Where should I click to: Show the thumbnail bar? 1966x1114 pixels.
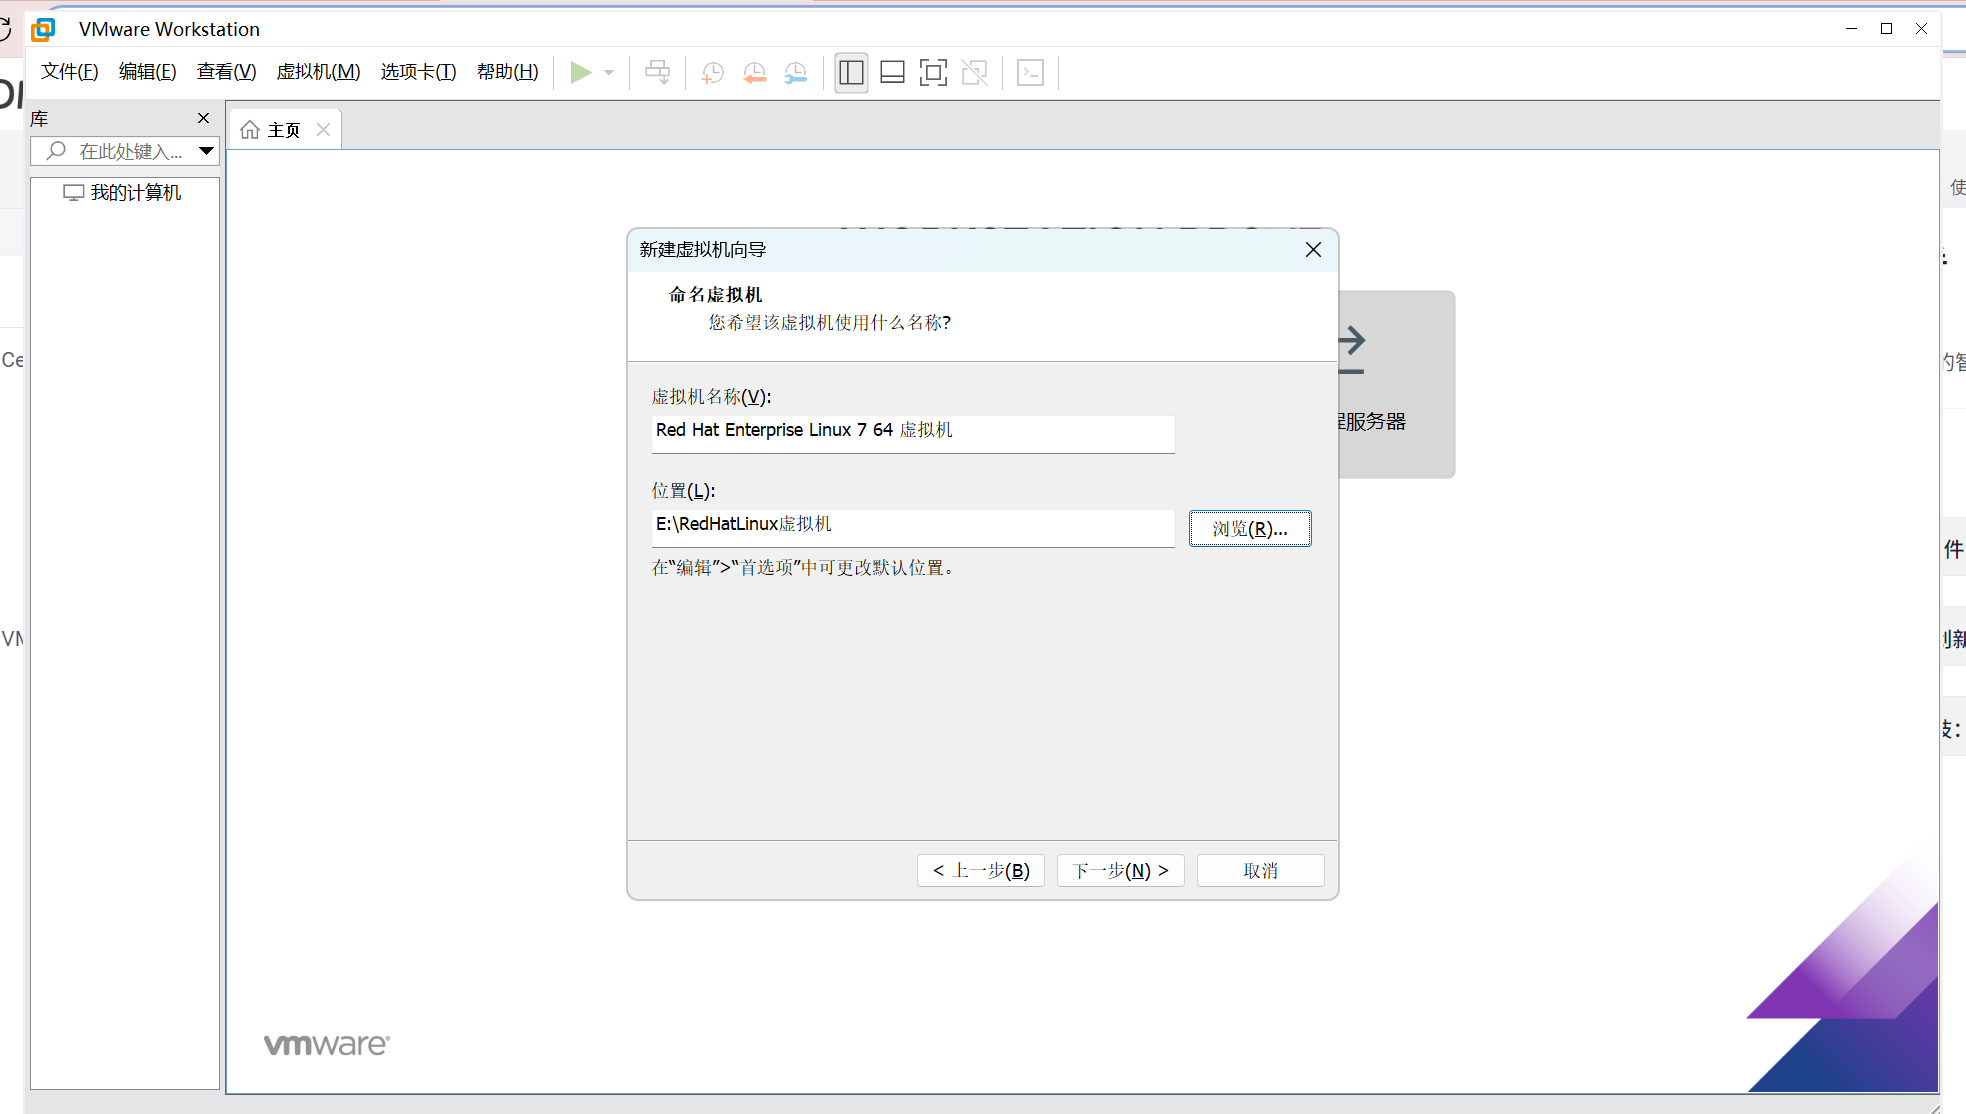point(892,72)
